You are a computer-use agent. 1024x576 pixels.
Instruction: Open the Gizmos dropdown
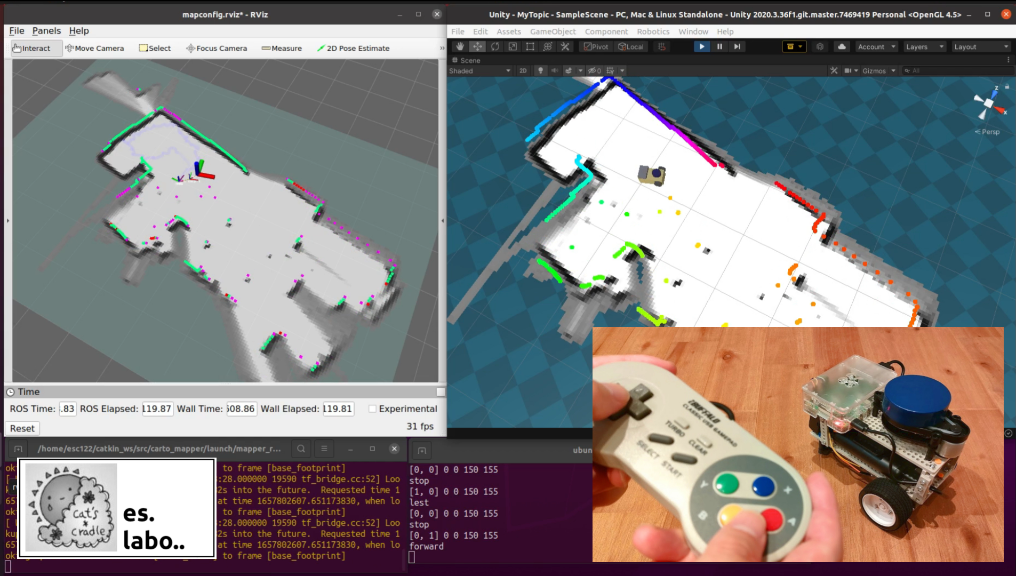tap(878, 71)
